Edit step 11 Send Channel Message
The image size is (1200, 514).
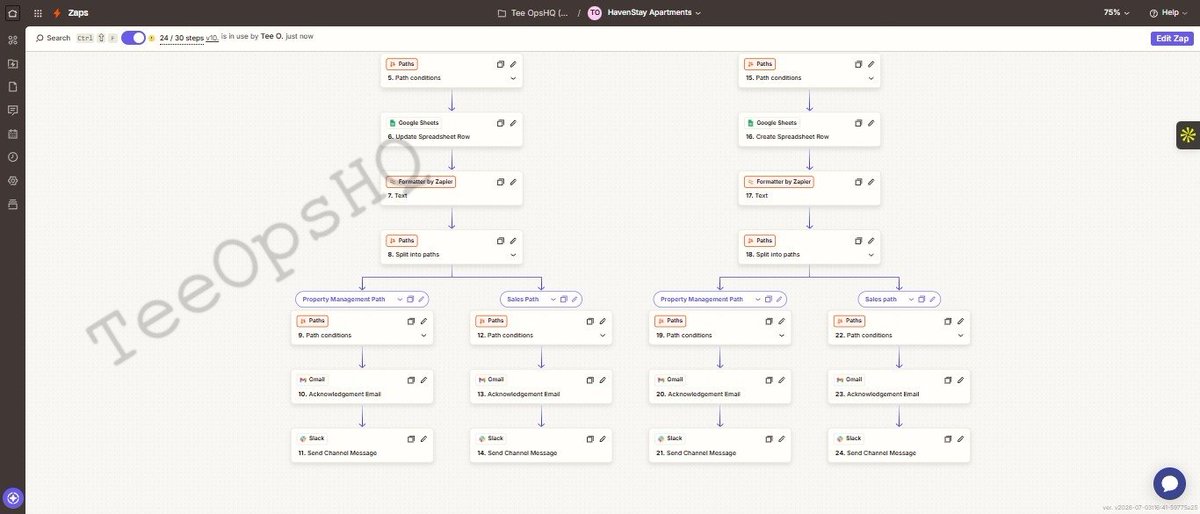point(424,439)
